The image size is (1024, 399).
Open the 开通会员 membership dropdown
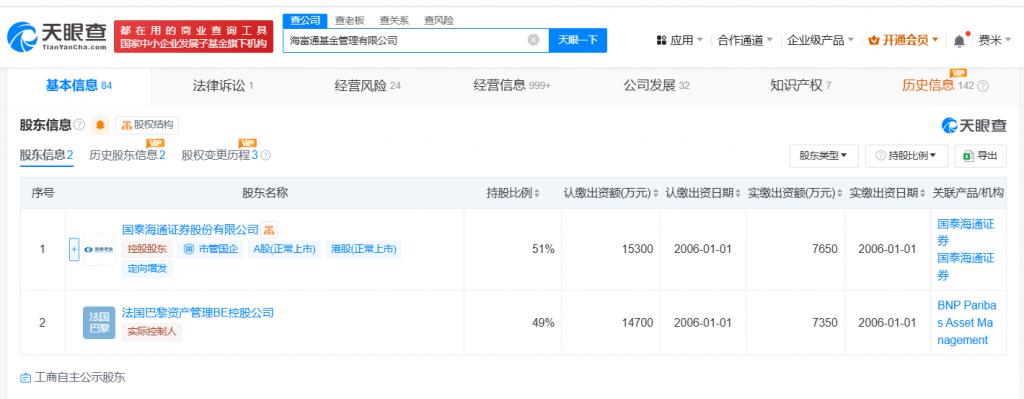click(903, 40)
